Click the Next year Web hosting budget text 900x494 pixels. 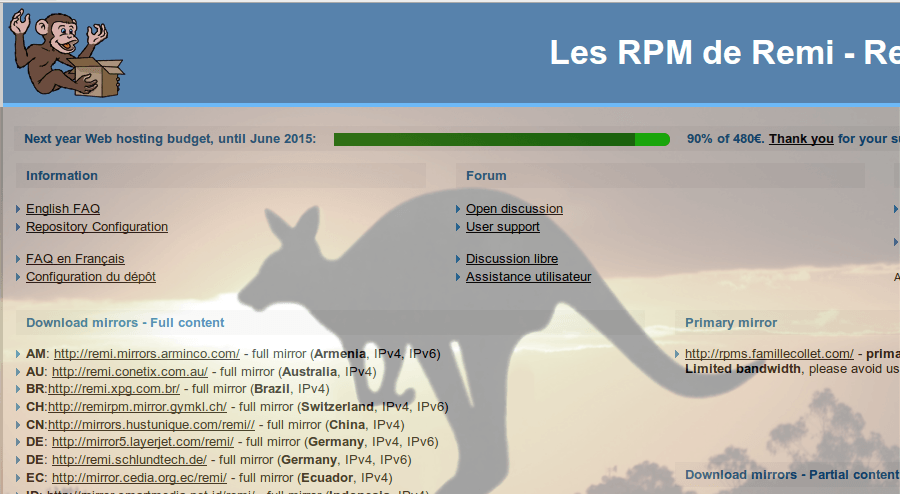pyautogui.click(x=170, y=139)
